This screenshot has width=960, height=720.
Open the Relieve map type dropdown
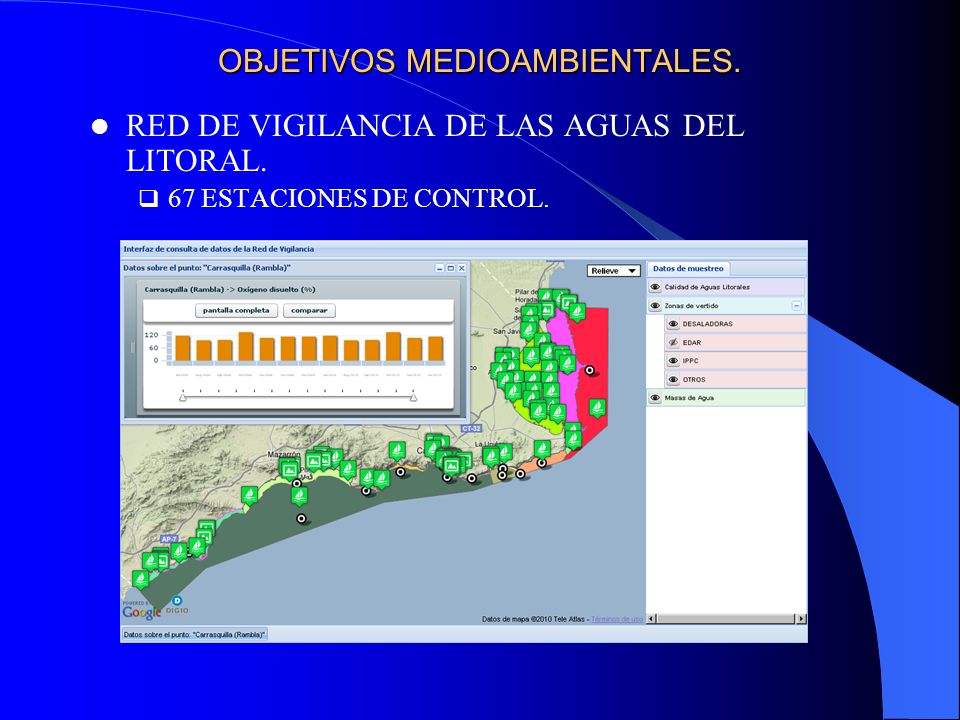(613, 271)
